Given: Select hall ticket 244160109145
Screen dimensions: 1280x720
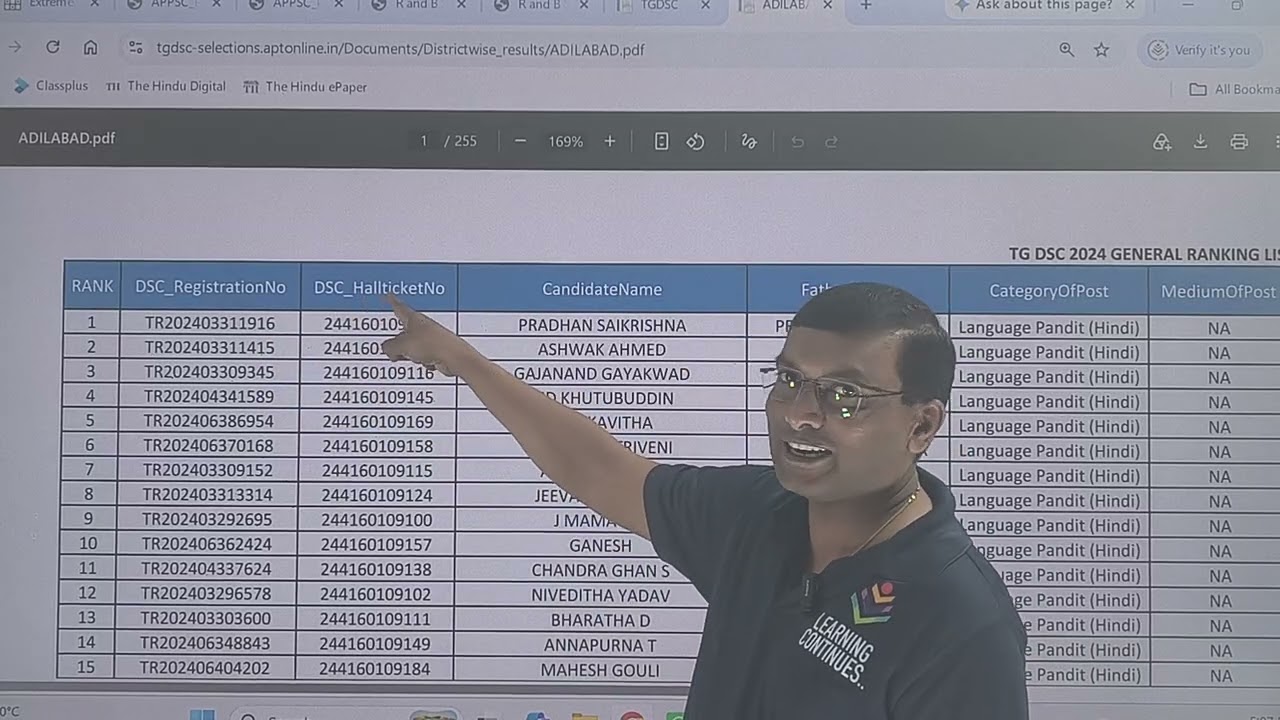Looking at the screenshot, I should tap(378, 397).
